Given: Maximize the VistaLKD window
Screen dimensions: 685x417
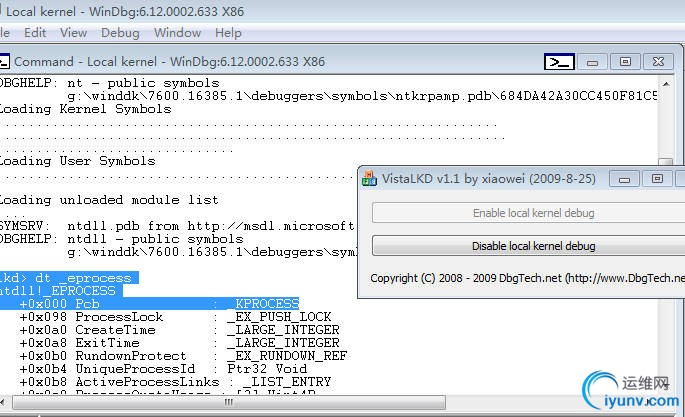Looking at the screenshot, I should pyautogui.click(x=657, y=179).
